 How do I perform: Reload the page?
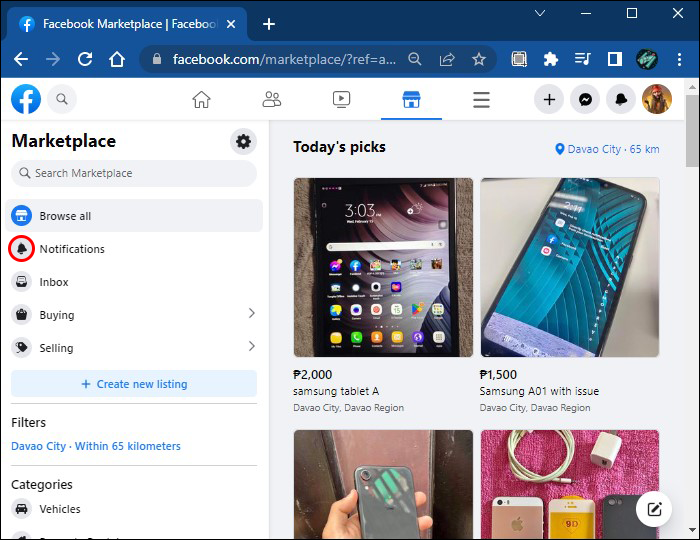[85, 59]
